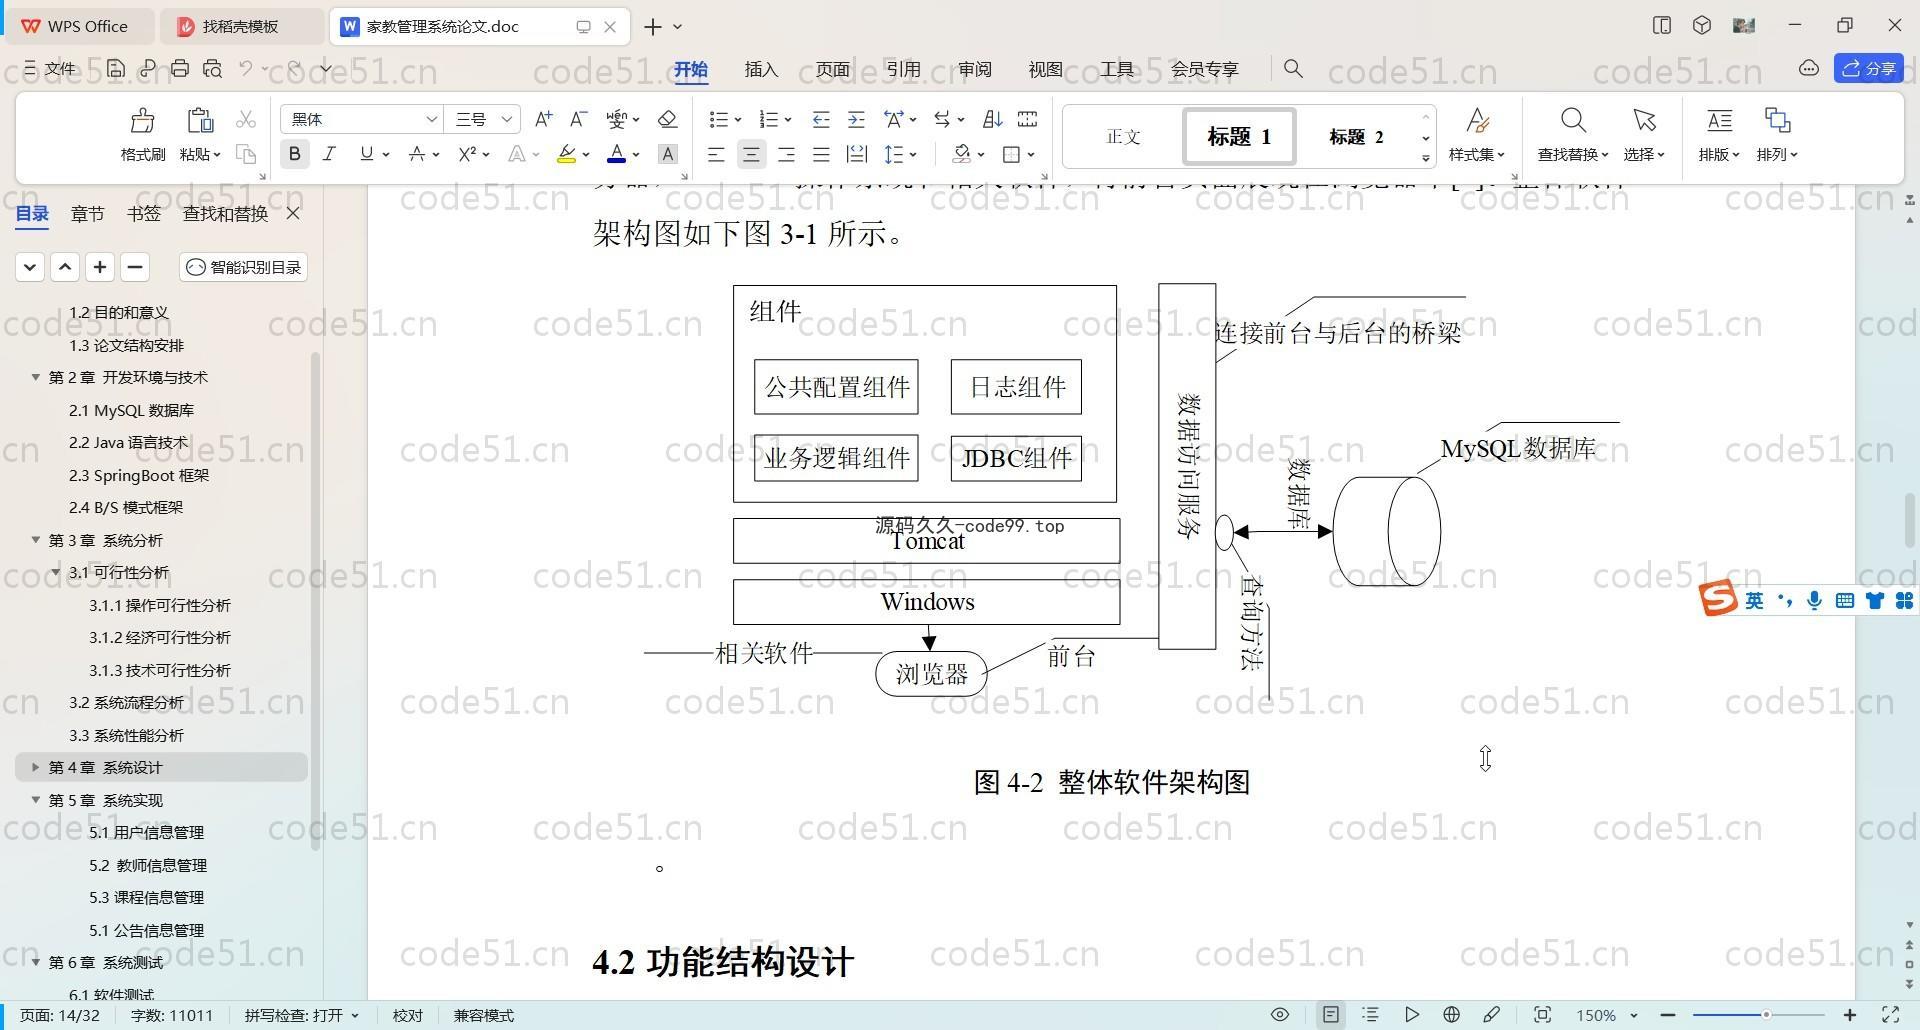The width and height of the screenshot is (1920, 1030).
Task: Open the bullet list dropdown arrow
Action: pyautogui.click(x=738, y=119)
